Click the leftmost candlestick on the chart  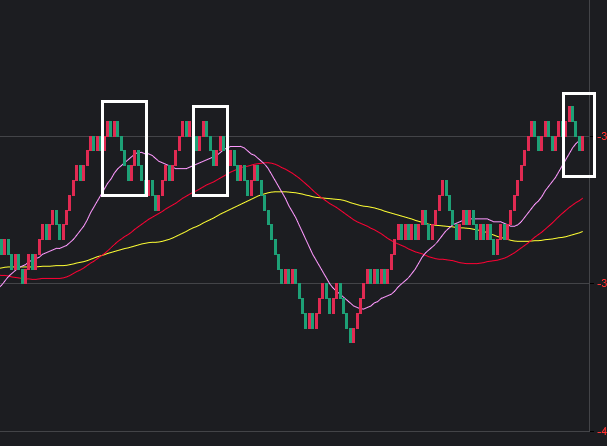(3, 247)
